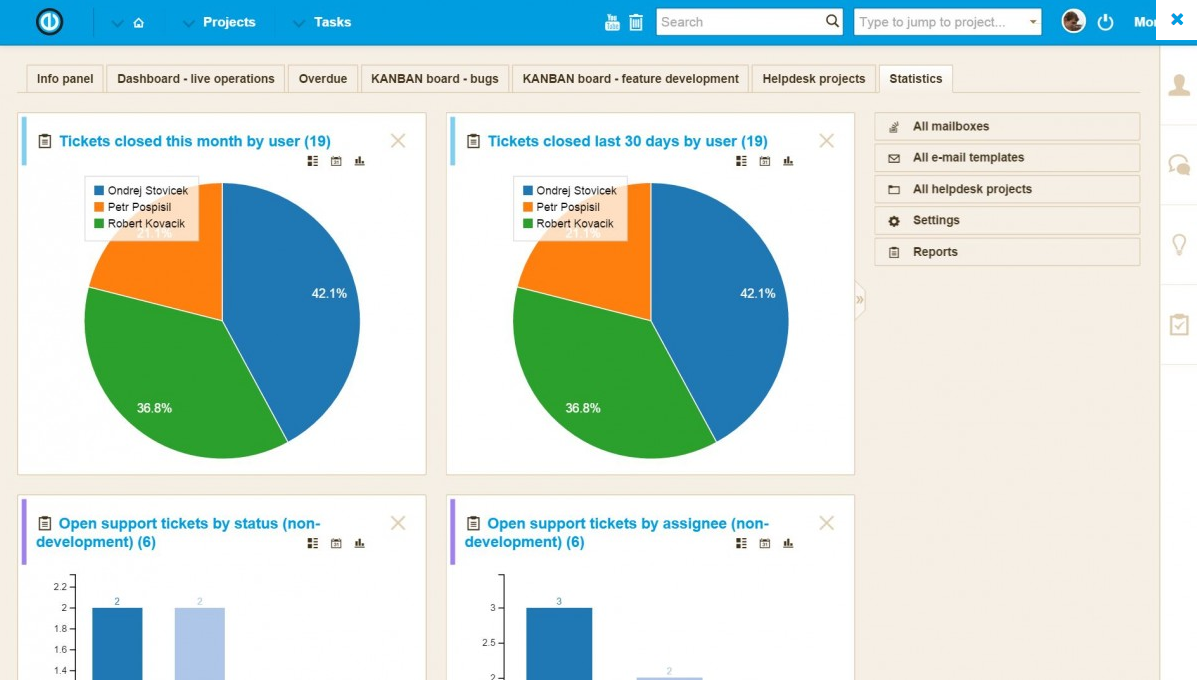Open All helpdesk projects
This screenshot has width=1197, height=680.
1007,189
